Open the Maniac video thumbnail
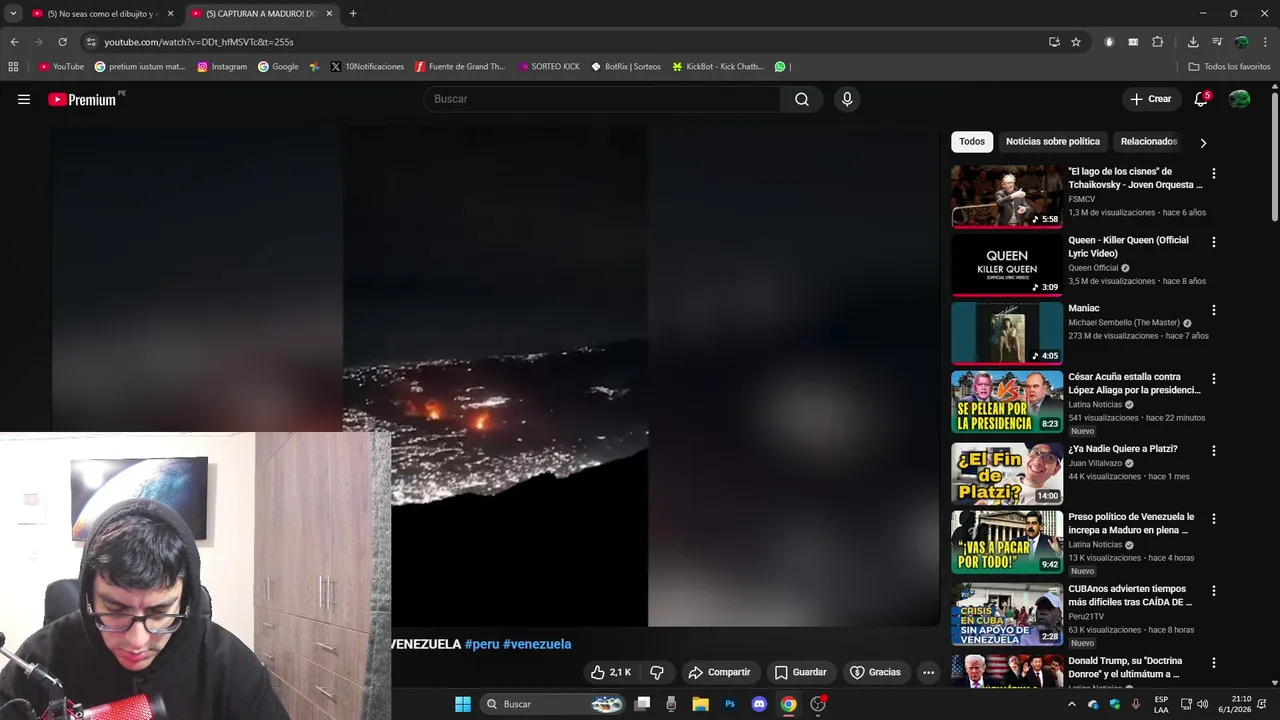Image resolution: width=1280 pixels, height=720 pixels. point(1007,333)
